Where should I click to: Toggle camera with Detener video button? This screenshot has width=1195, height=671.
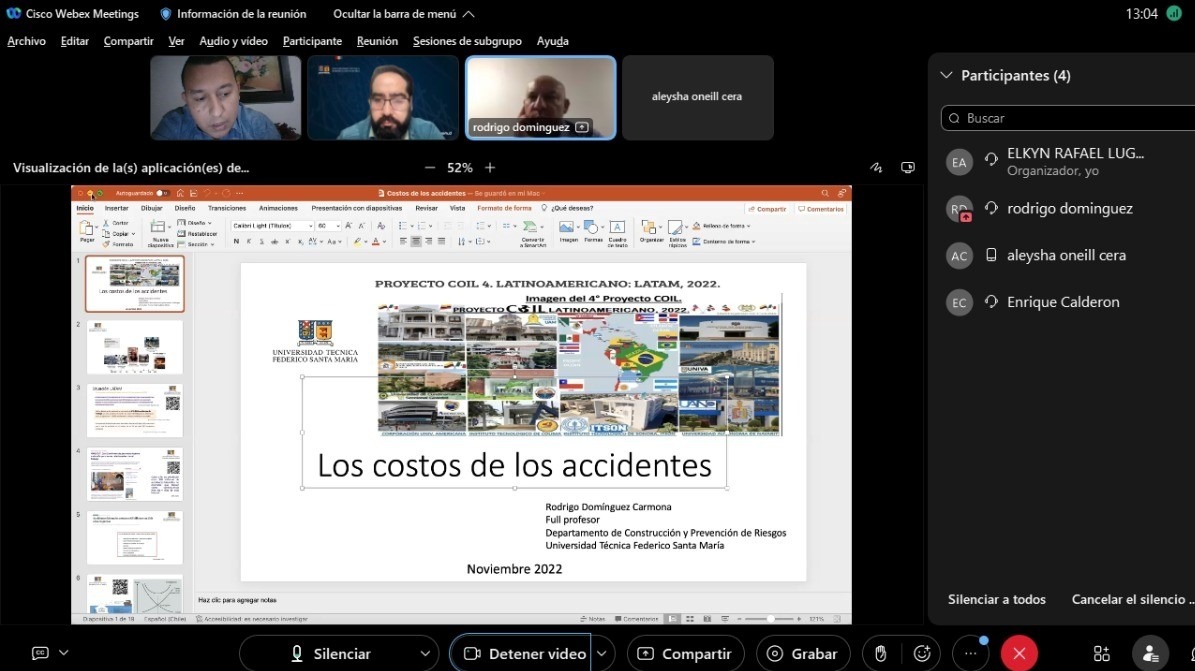pyautogui.click(x=525, y=653)
